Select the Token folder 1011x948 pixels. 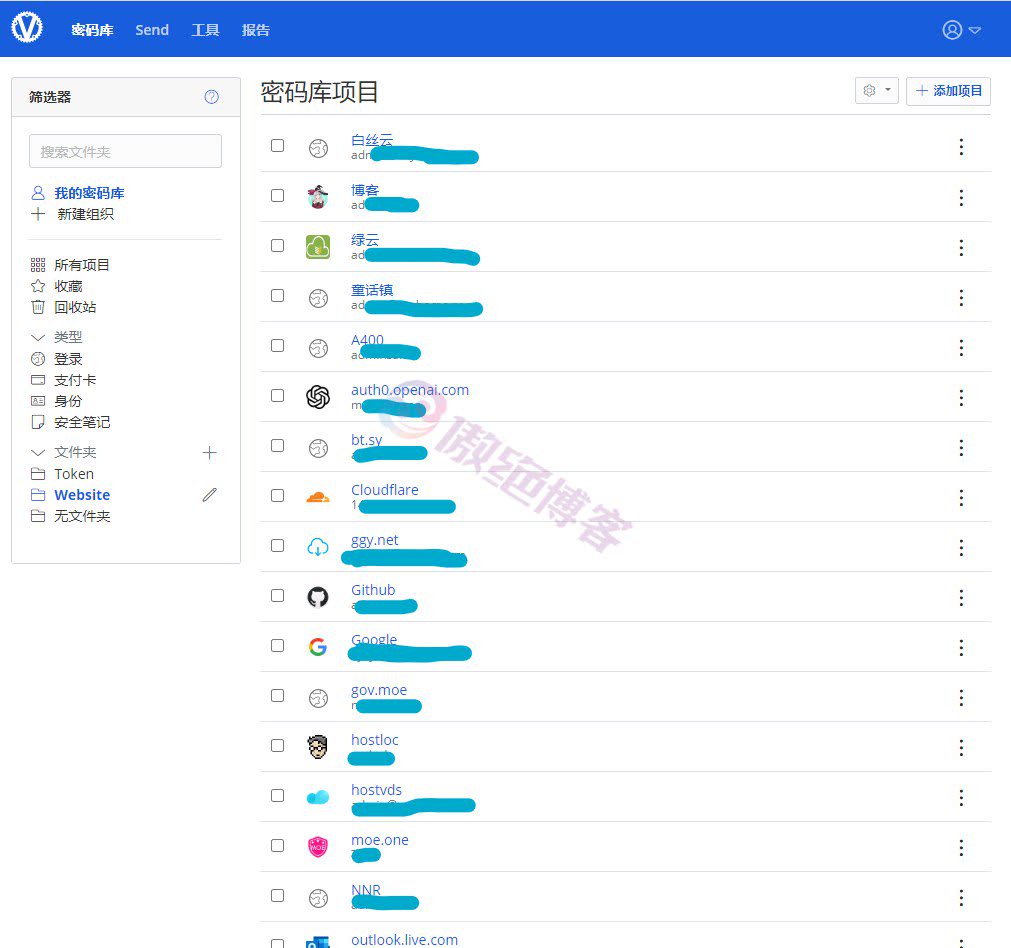[x=74, y=474]
